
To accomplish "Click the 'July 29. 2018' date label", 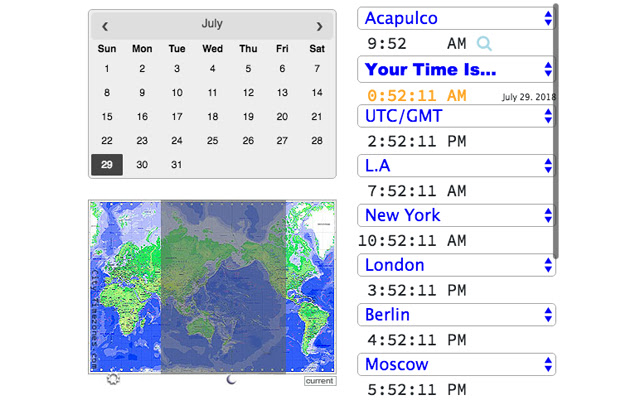I will [529, 97].
